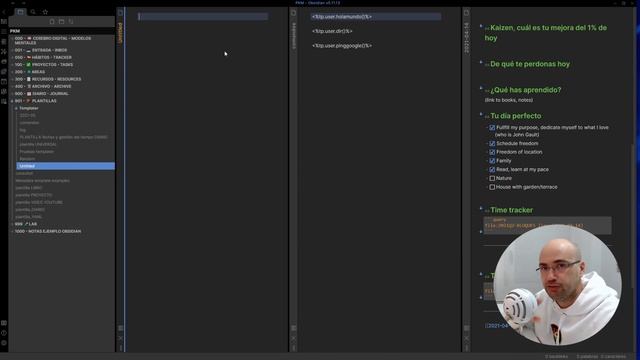Click the '<%tp.user.pinggoogle()%>' line
This screenshot has height=360, width=640.
pyautogui.click(x=342, y=46)
